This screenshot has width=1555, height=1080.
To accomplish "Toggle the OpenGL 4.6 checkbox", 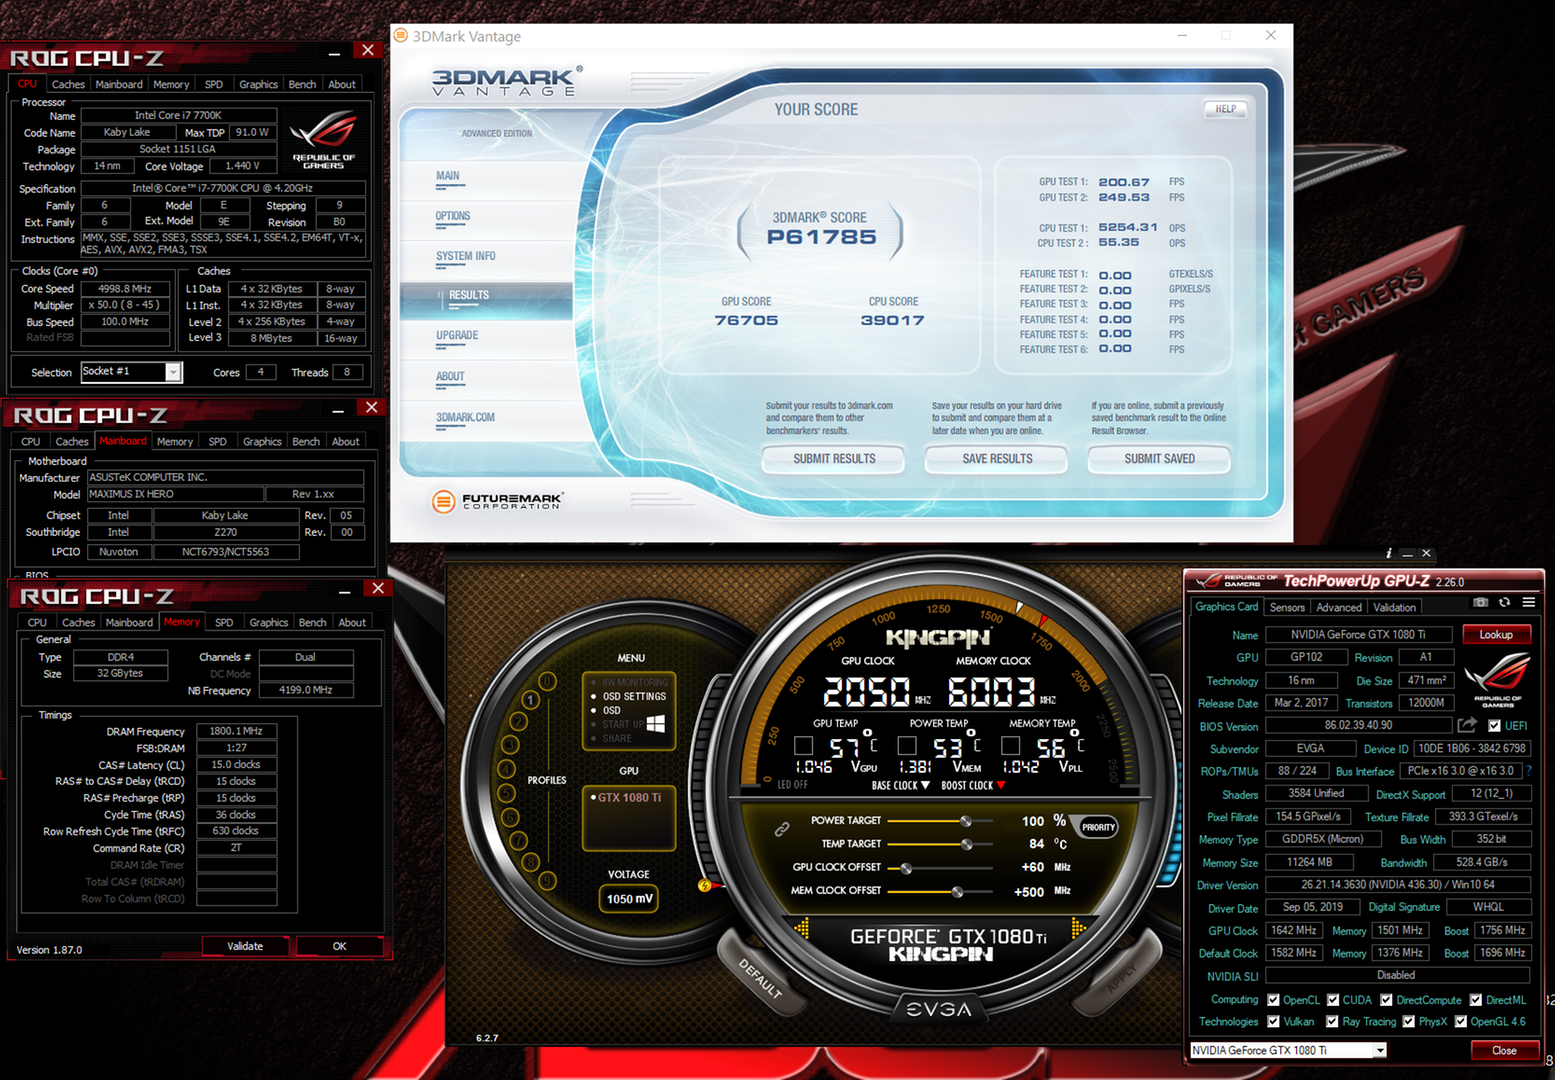I will pos(1460,1022).
